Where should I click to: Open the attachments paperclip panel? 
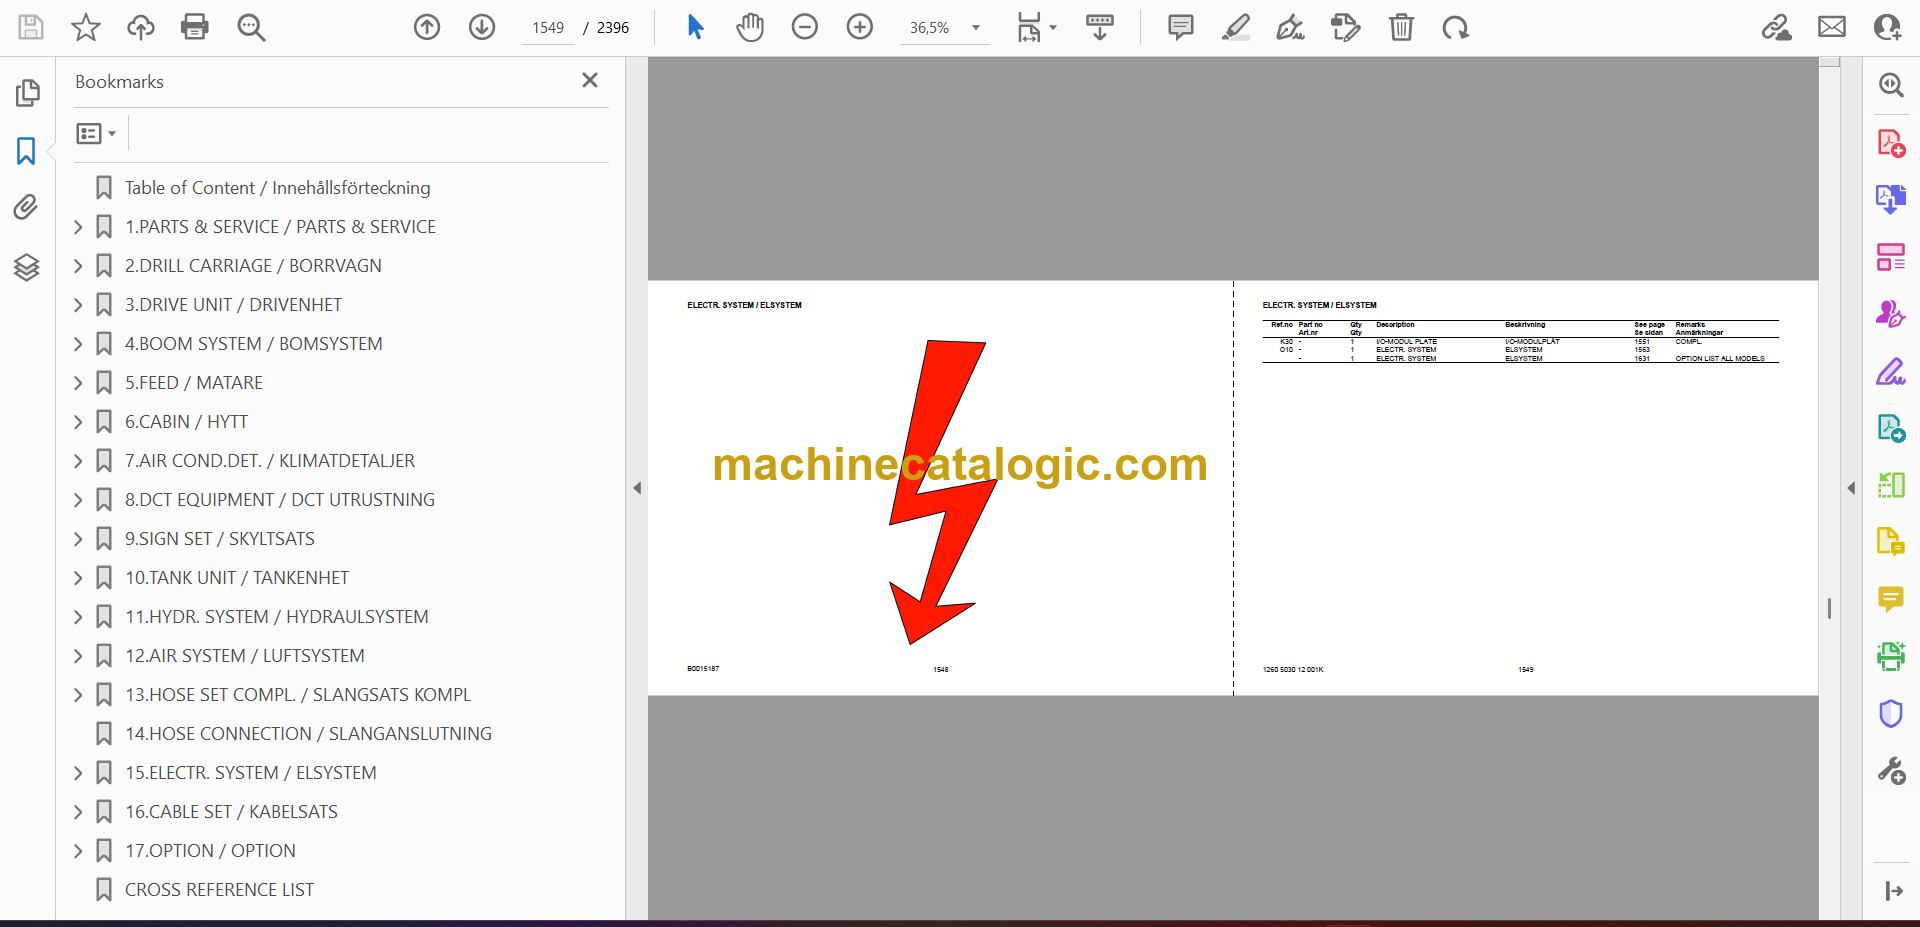pos(27,207)
